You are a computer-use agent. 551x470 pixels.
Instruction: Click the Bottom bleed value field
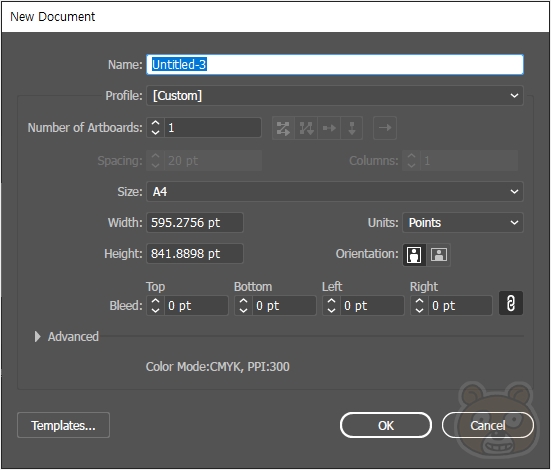point(284,305)
